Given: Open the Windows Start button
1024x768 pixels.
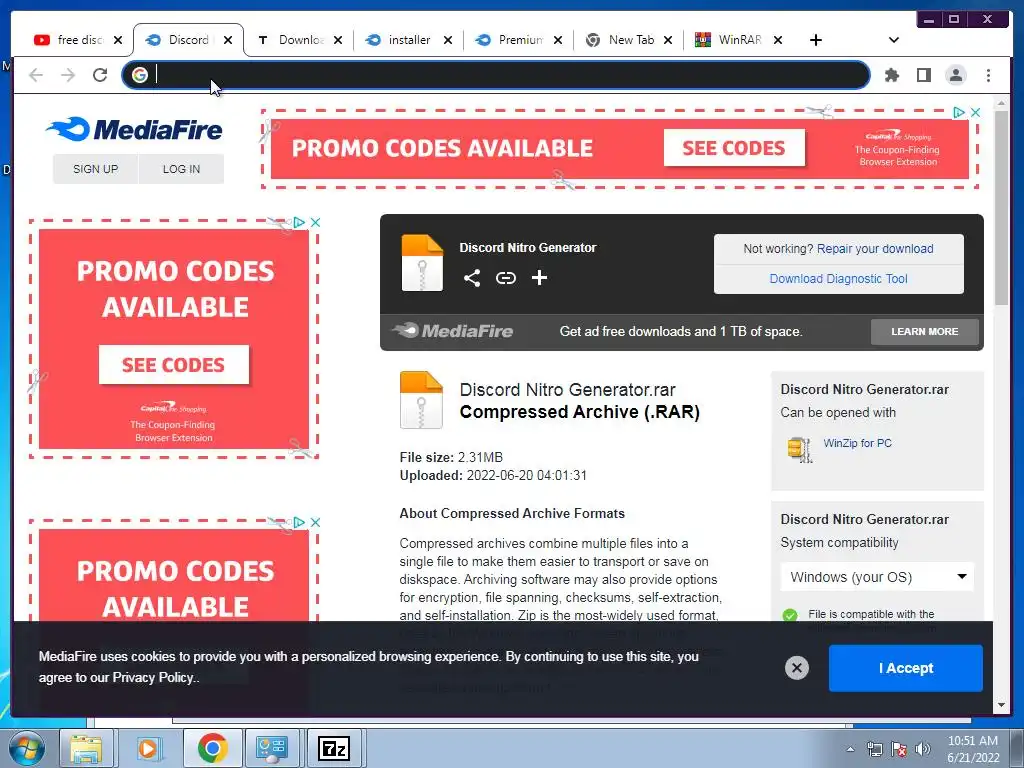Looking at the screenshot, I should click(27, 748).
